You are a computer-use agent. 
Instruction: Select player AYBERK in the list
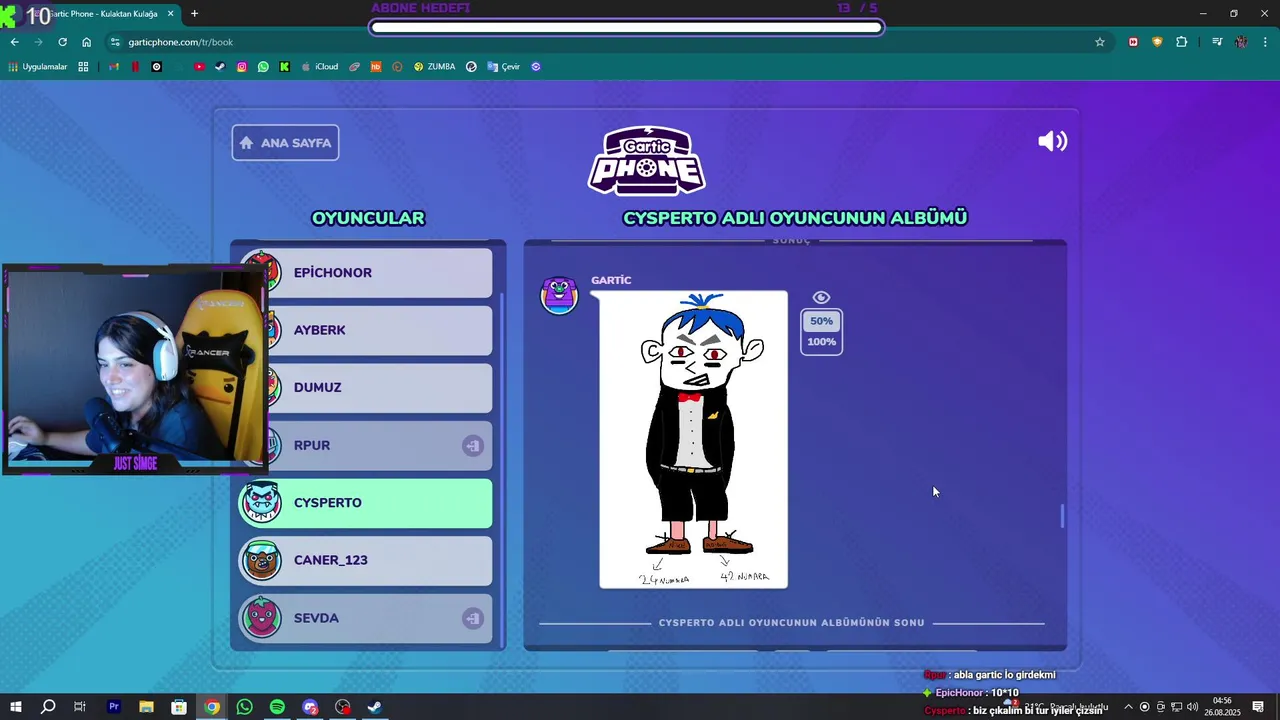[366, 330]
